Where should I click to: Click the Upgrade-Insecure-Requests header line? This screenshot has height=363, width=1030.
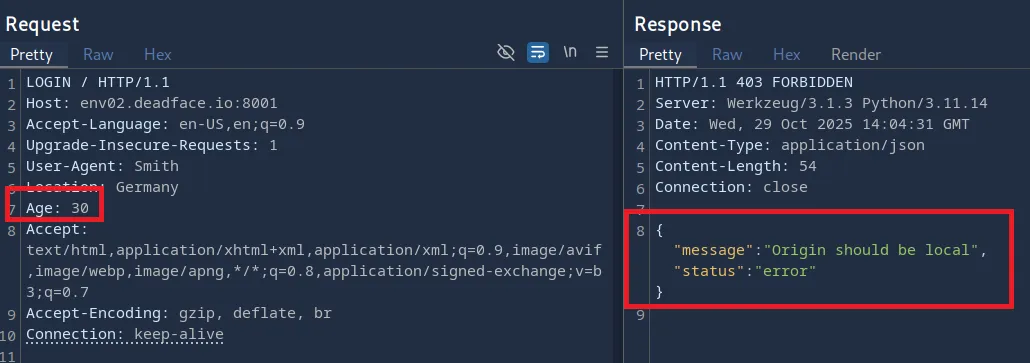152,145
